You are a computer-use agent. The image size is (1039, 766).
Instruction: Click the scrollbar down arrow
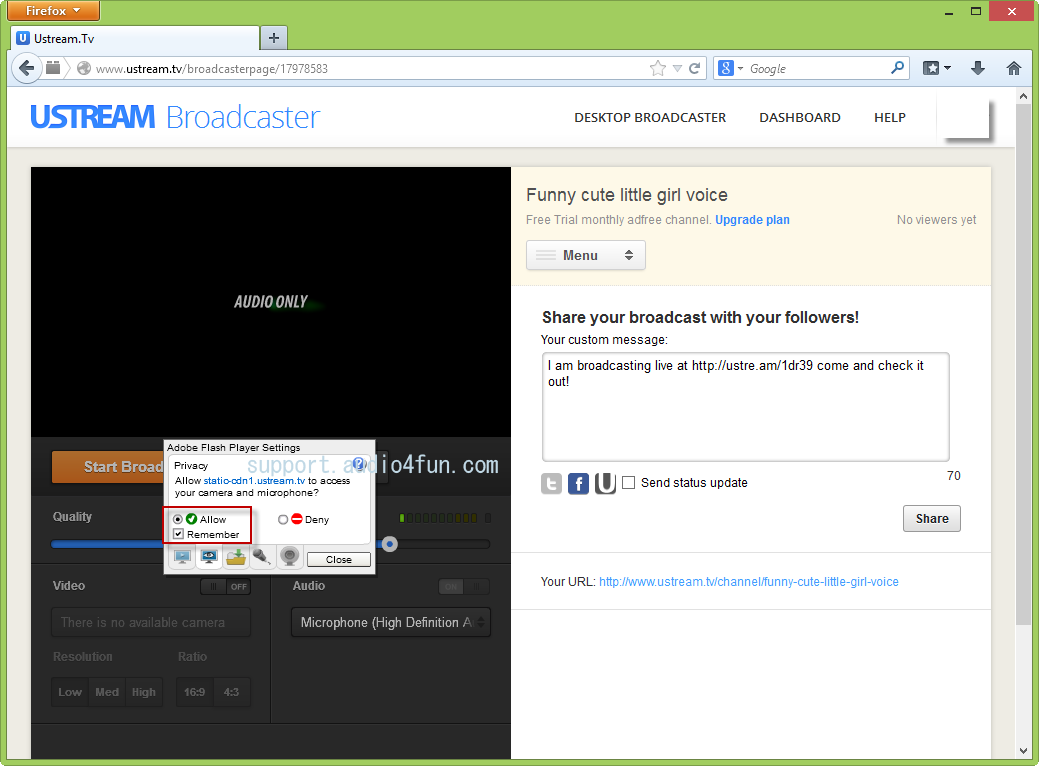point(1024,751)
